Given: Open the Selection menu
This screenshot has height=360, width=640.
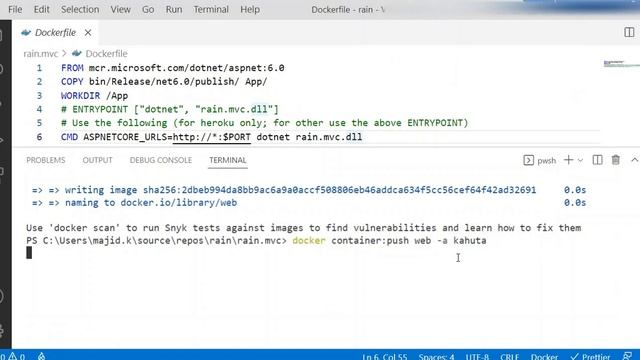Looking at the screenshot, I should (x=80, y=9).
